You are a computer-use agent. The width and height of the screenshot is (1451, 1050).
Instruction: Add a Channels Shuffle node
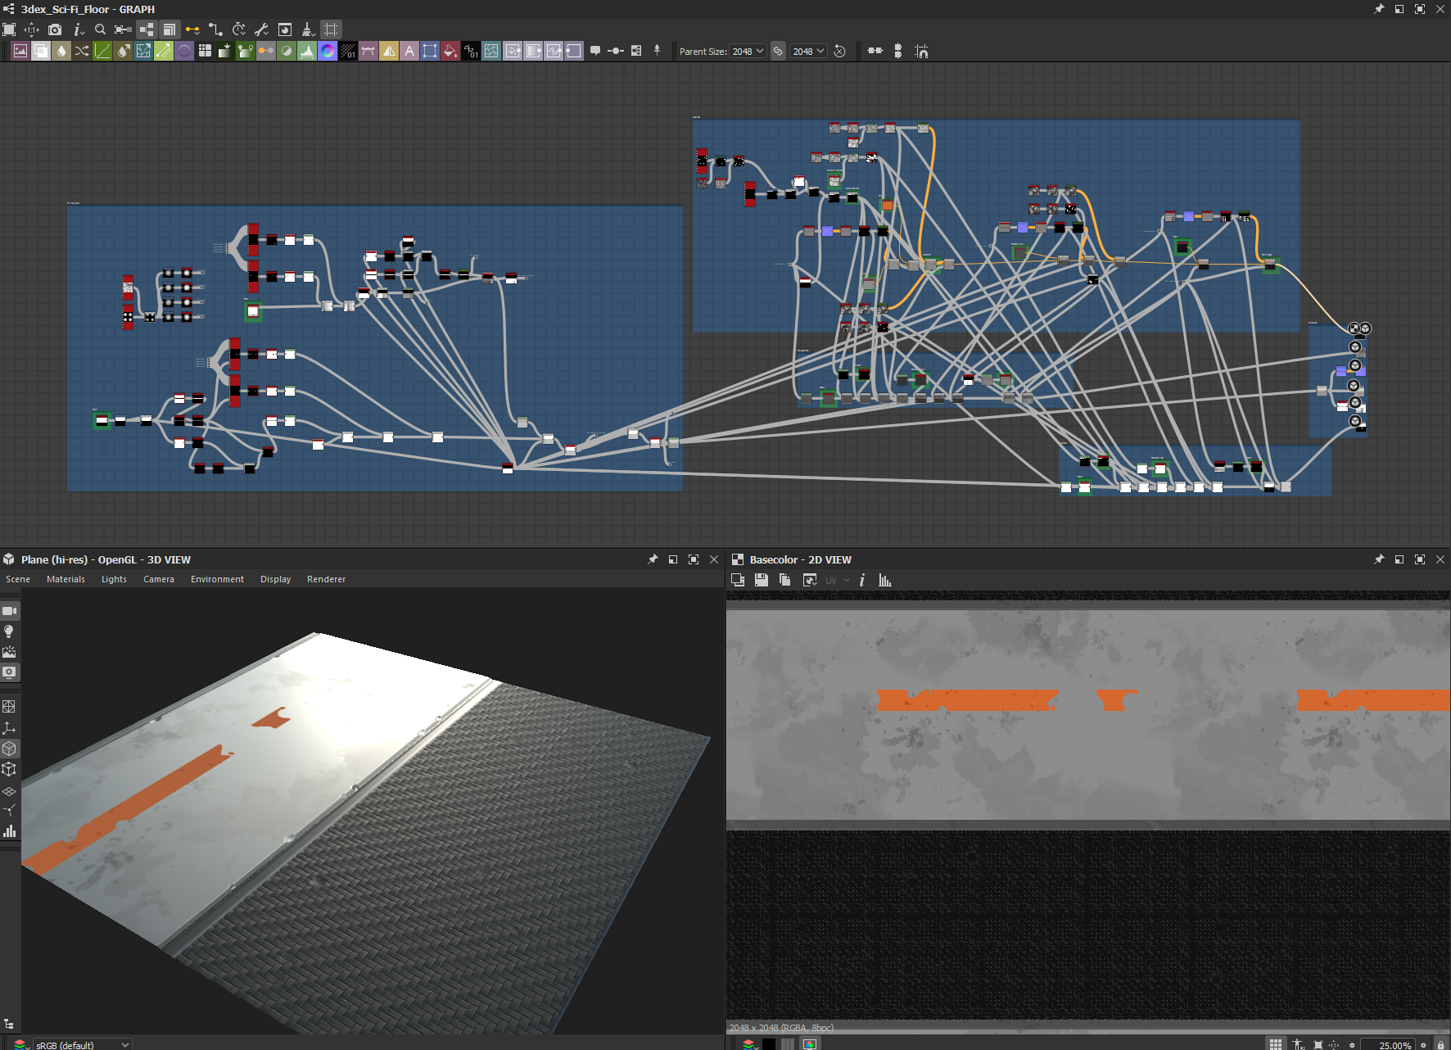(82, 51)
